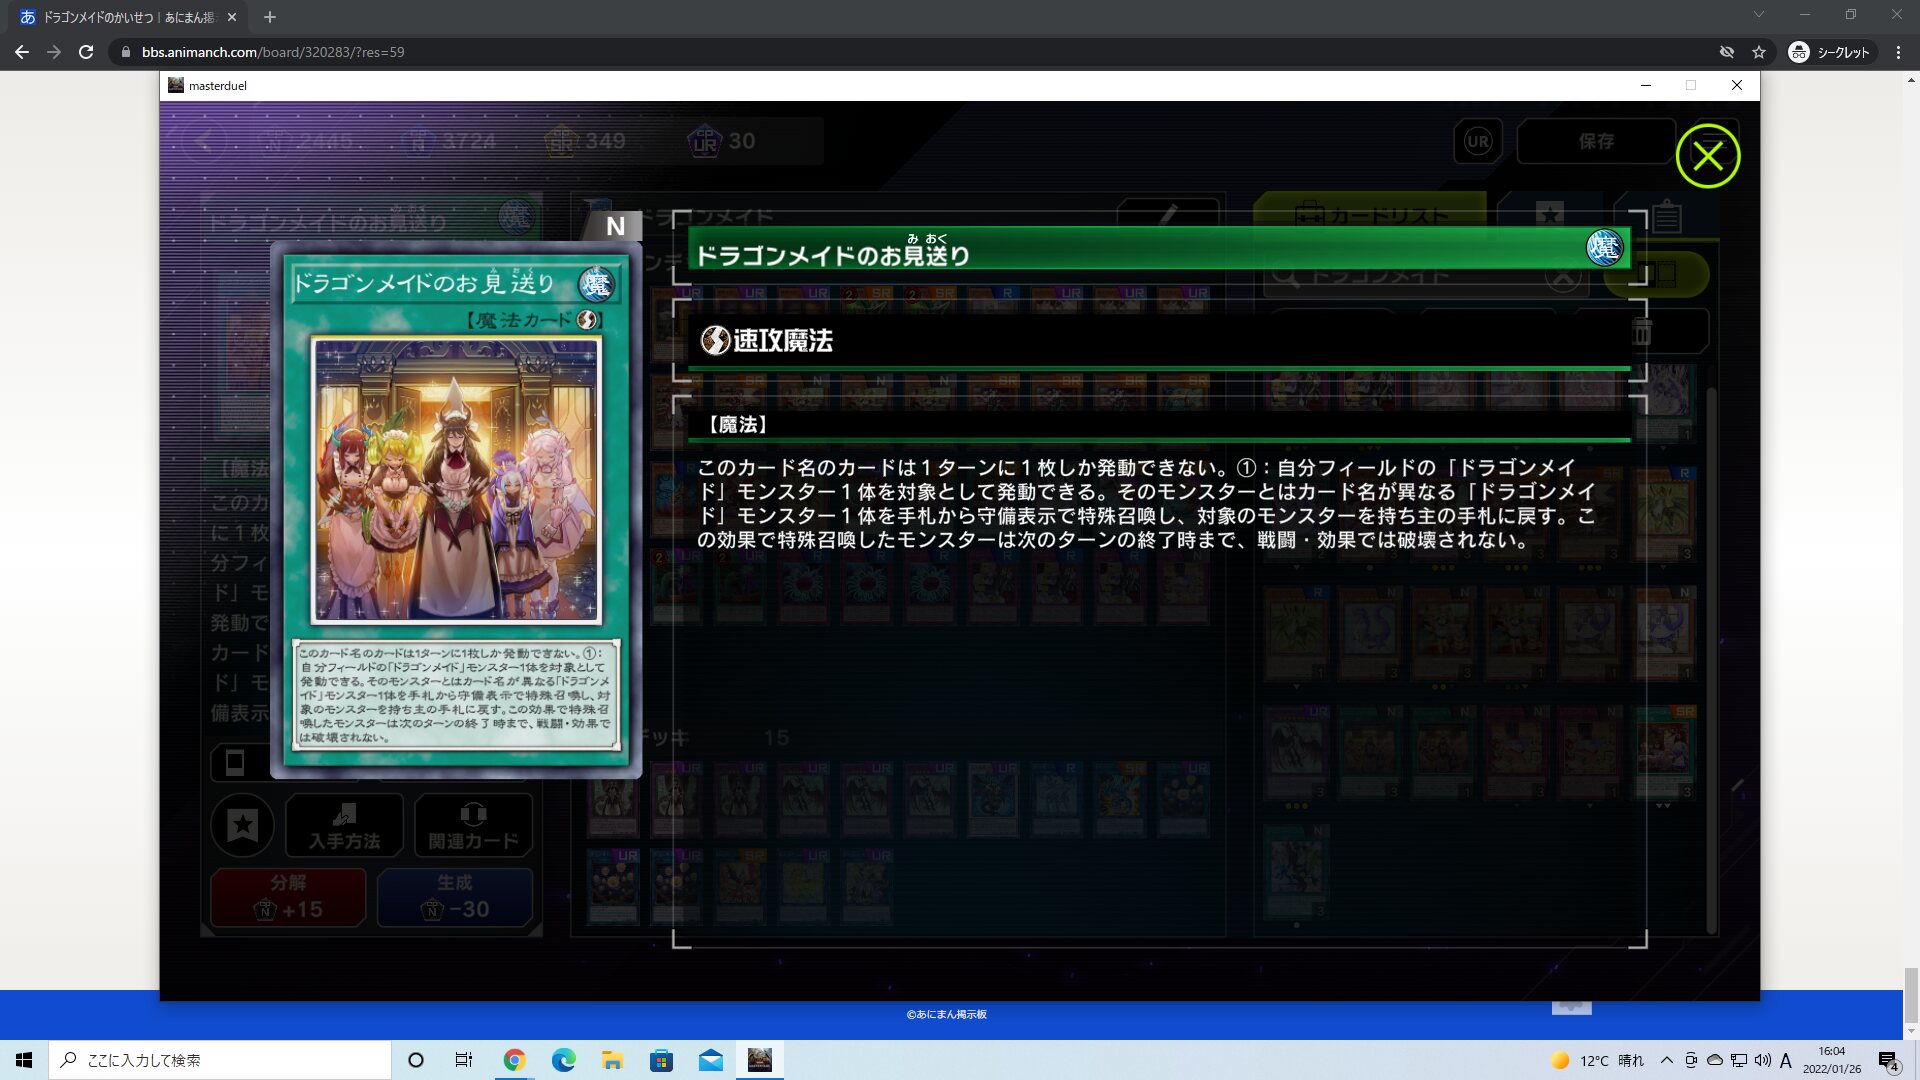Screen dimensions: 1920x1080
Task: Click the dimmed カードリスト tab
Action: [x=1371, y=215]
